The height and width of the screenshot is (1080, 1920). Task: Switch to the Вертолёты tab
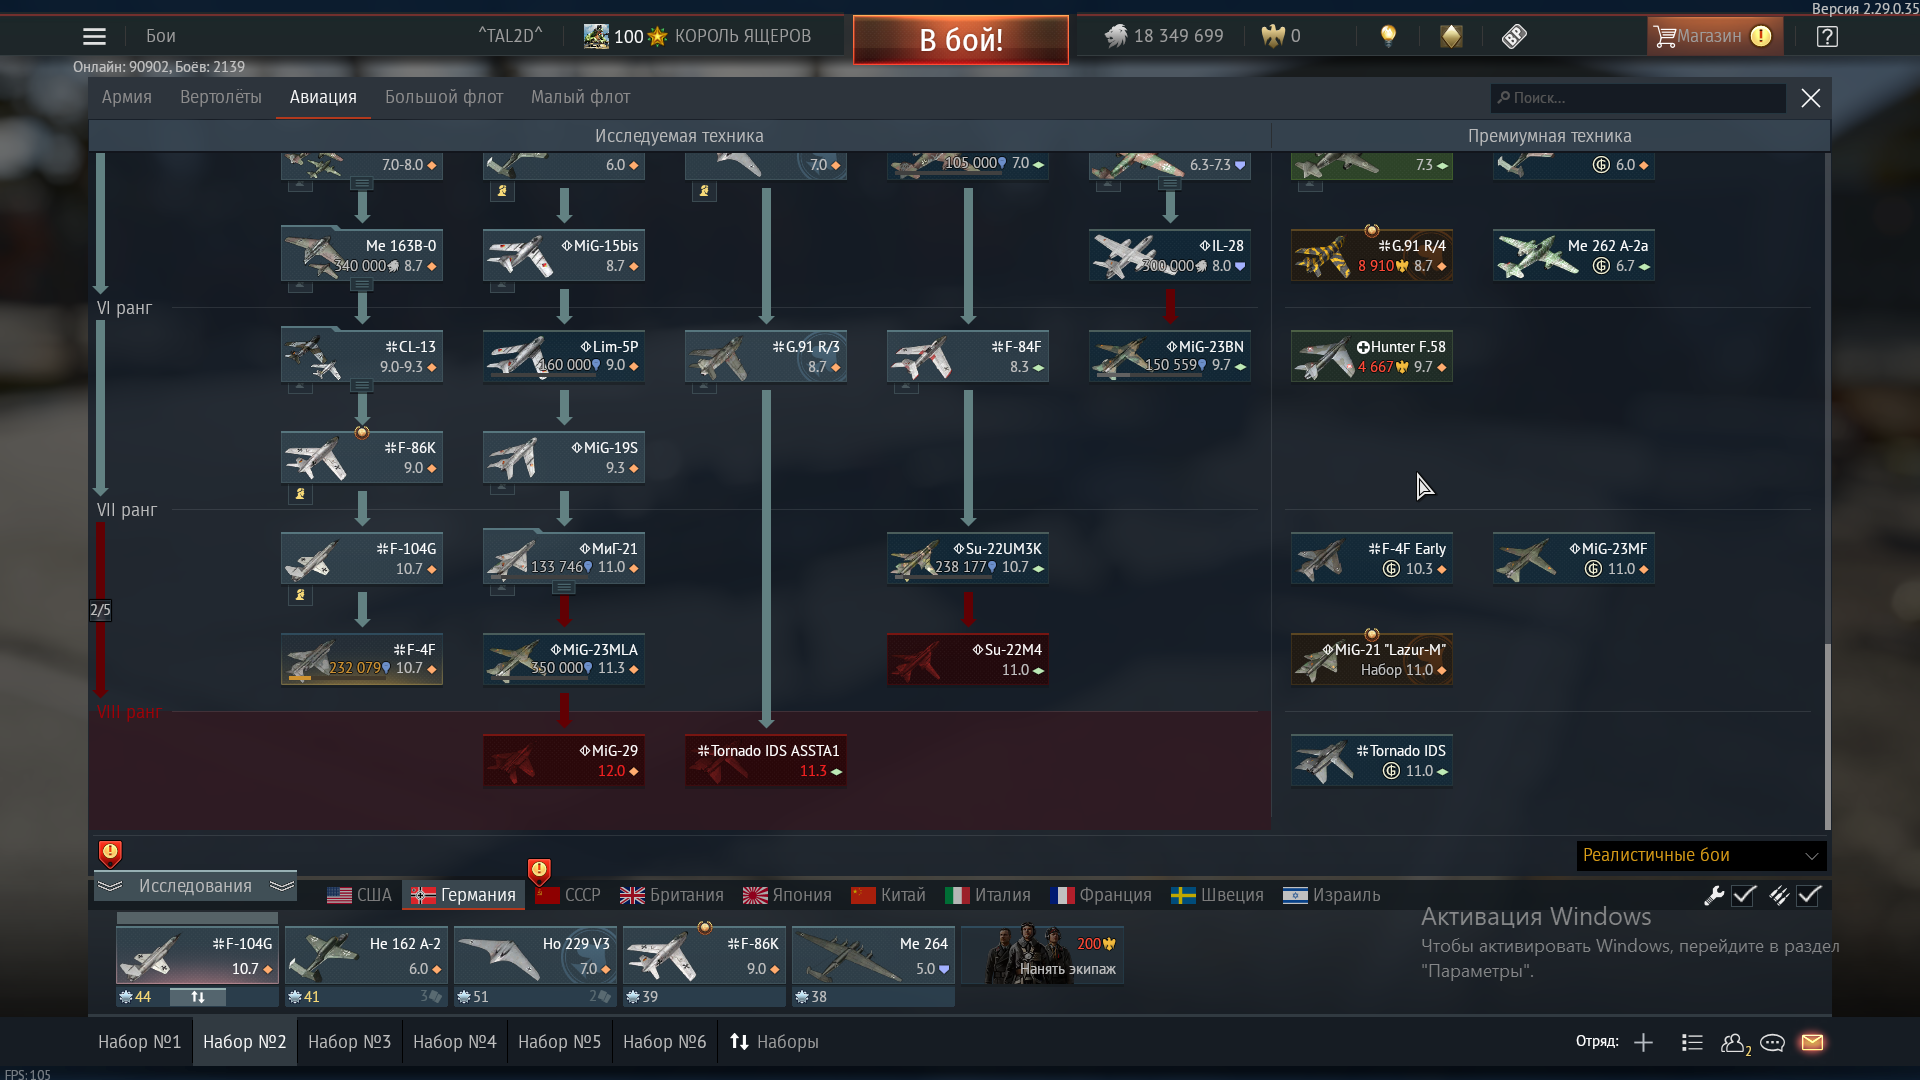(x=221, y=97)
